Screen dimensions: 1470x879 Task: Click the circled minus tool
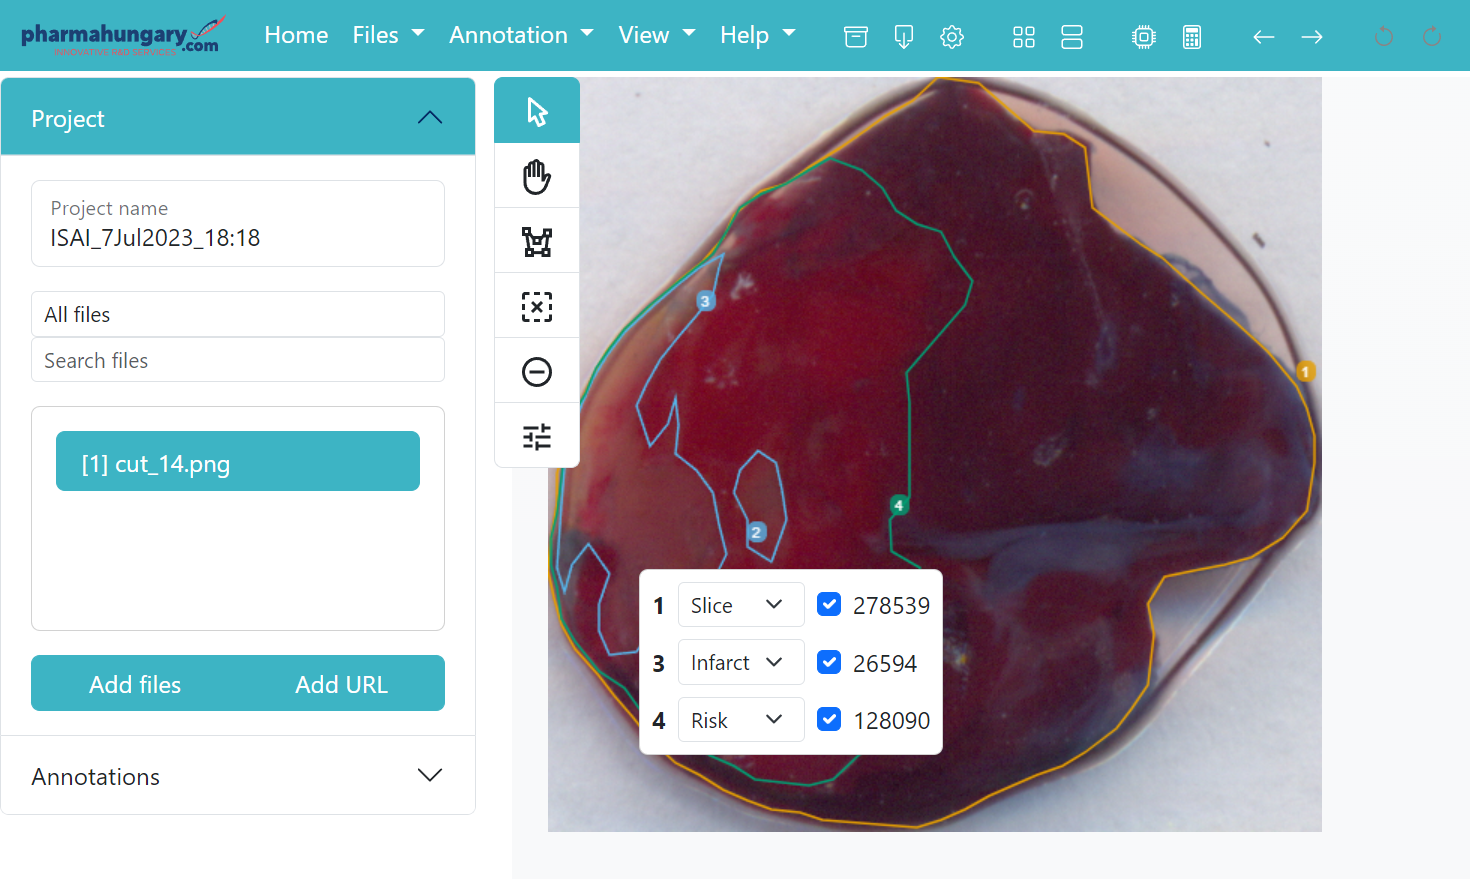pos(537,372)
